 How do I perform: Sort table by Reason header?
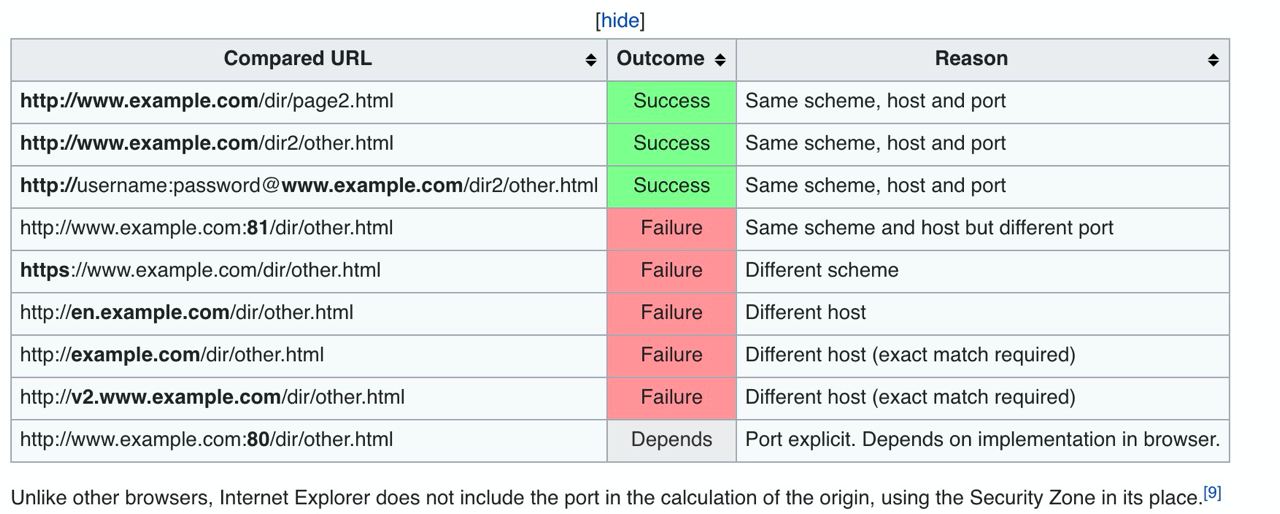pyautogui.click(x=971, y=59)
